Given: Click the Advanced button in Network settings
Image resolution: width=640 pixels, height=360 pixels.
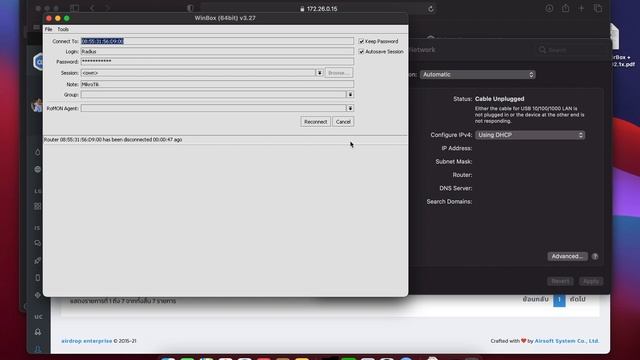Looking at the screenshot, I should 567,256.
